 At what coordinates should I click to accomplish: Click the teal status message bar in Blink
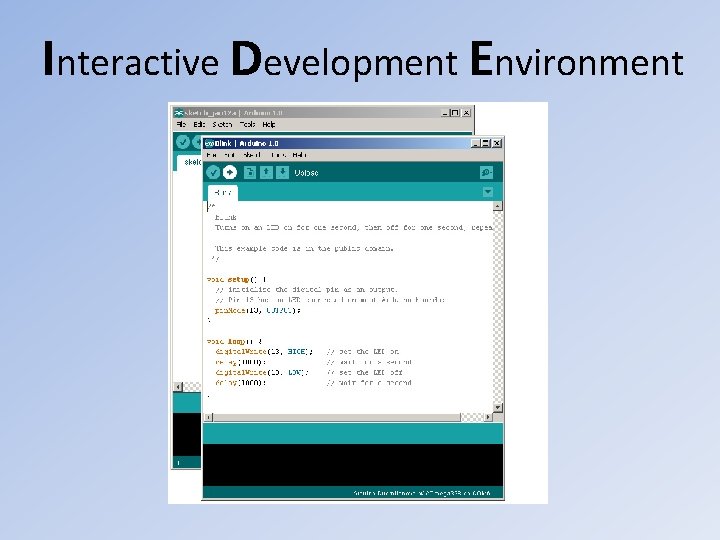tap(353, 433)
